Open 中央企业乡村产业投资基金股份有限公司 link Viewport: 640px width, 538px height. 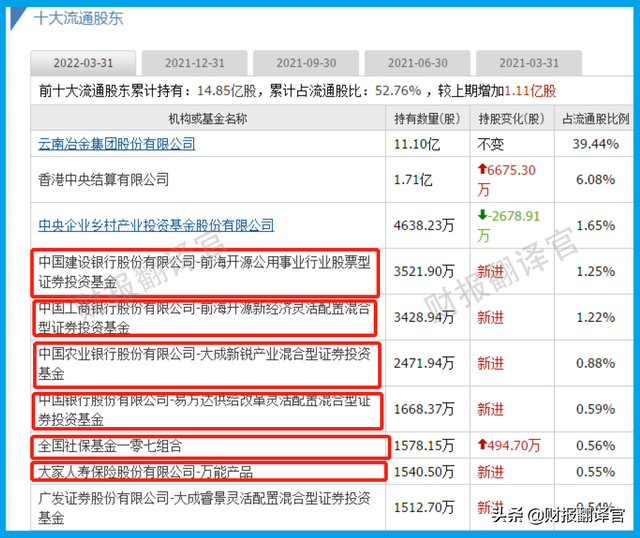(156, 225)
